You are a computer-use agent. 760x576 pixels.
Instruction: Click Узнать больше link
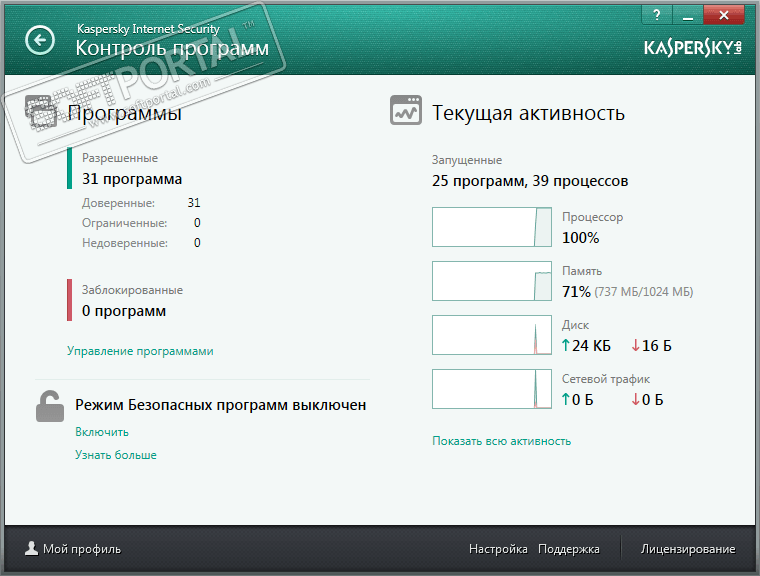(x=116, y=455)
